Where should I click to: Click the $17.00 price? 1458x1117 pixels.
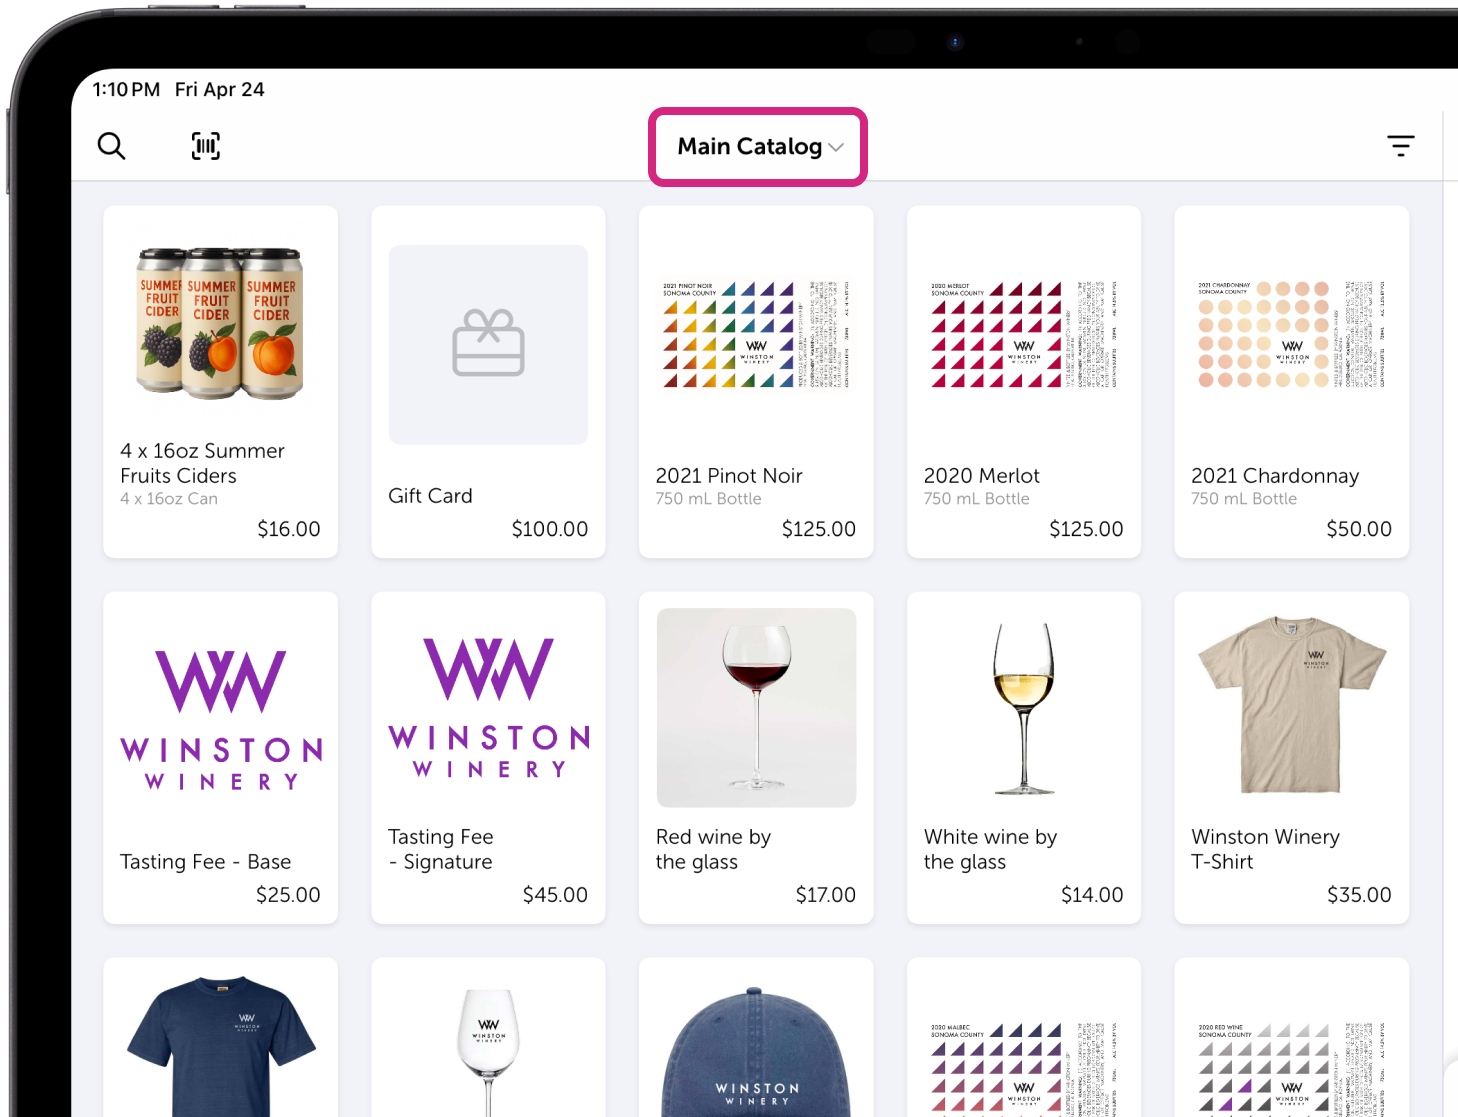tap(826, 895)
